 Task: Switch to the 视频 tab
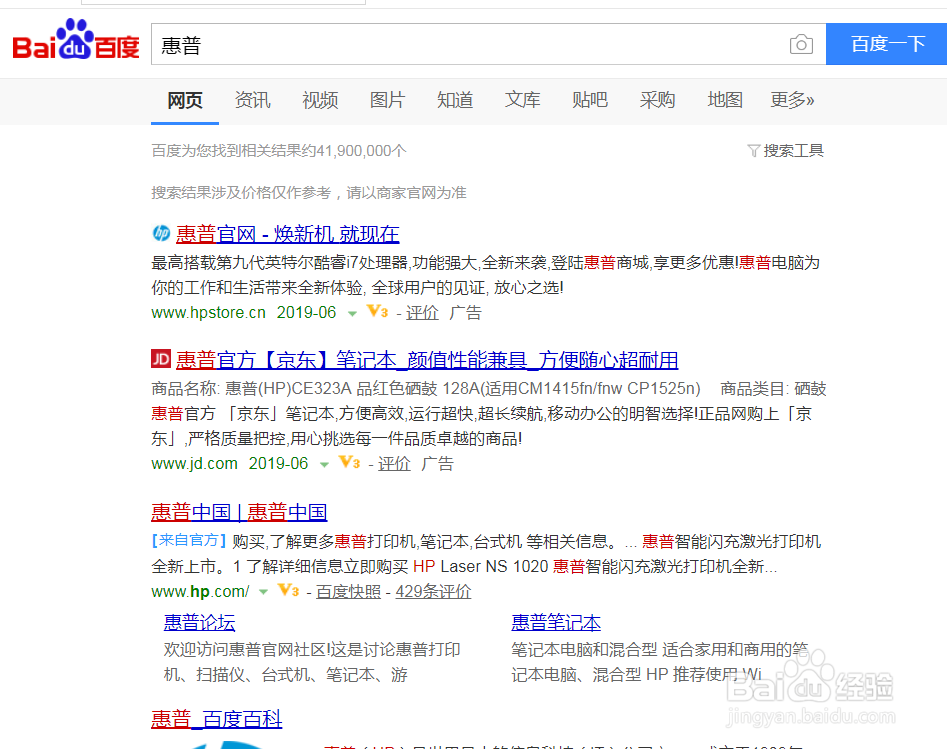click(x=320, y=100)
